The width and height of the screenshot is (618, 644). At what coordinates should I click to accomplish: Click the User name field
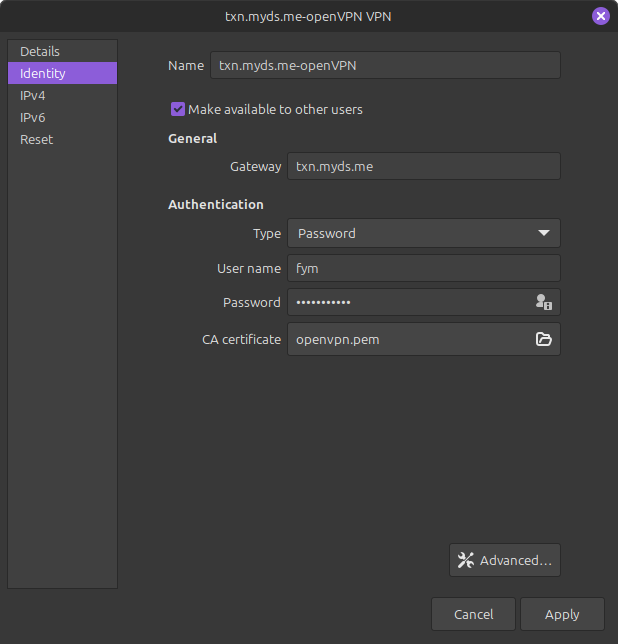[423, 268]
